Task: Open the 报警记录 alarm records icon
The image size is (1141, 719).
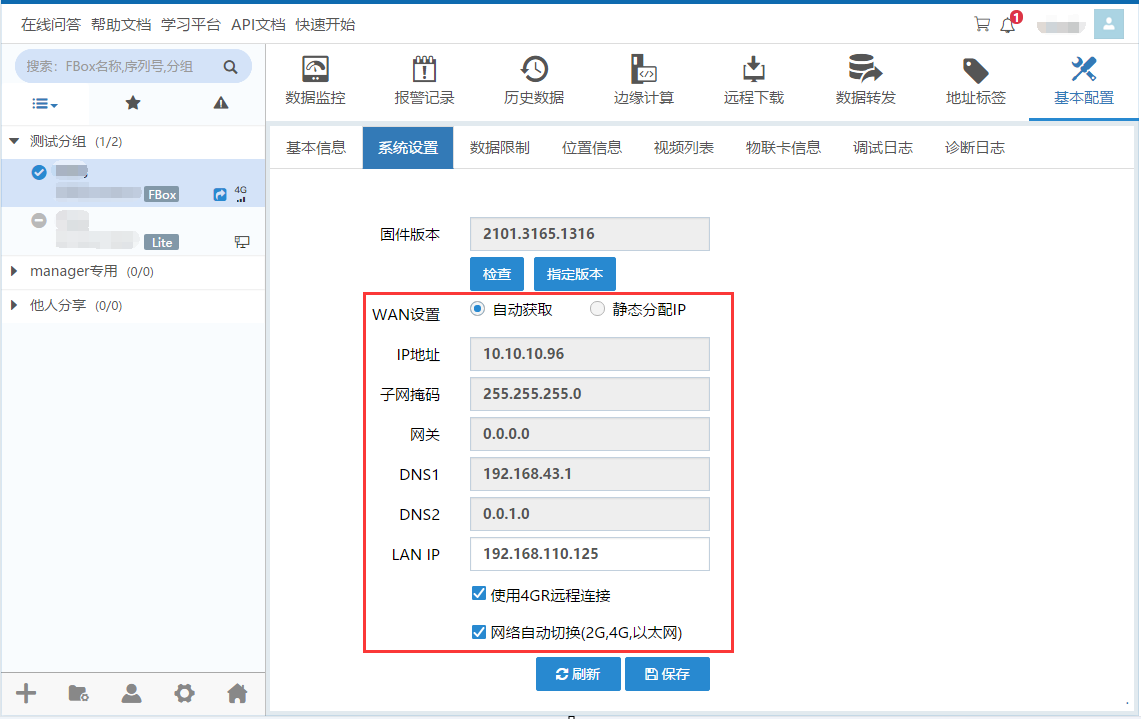Action: (425, 70)
